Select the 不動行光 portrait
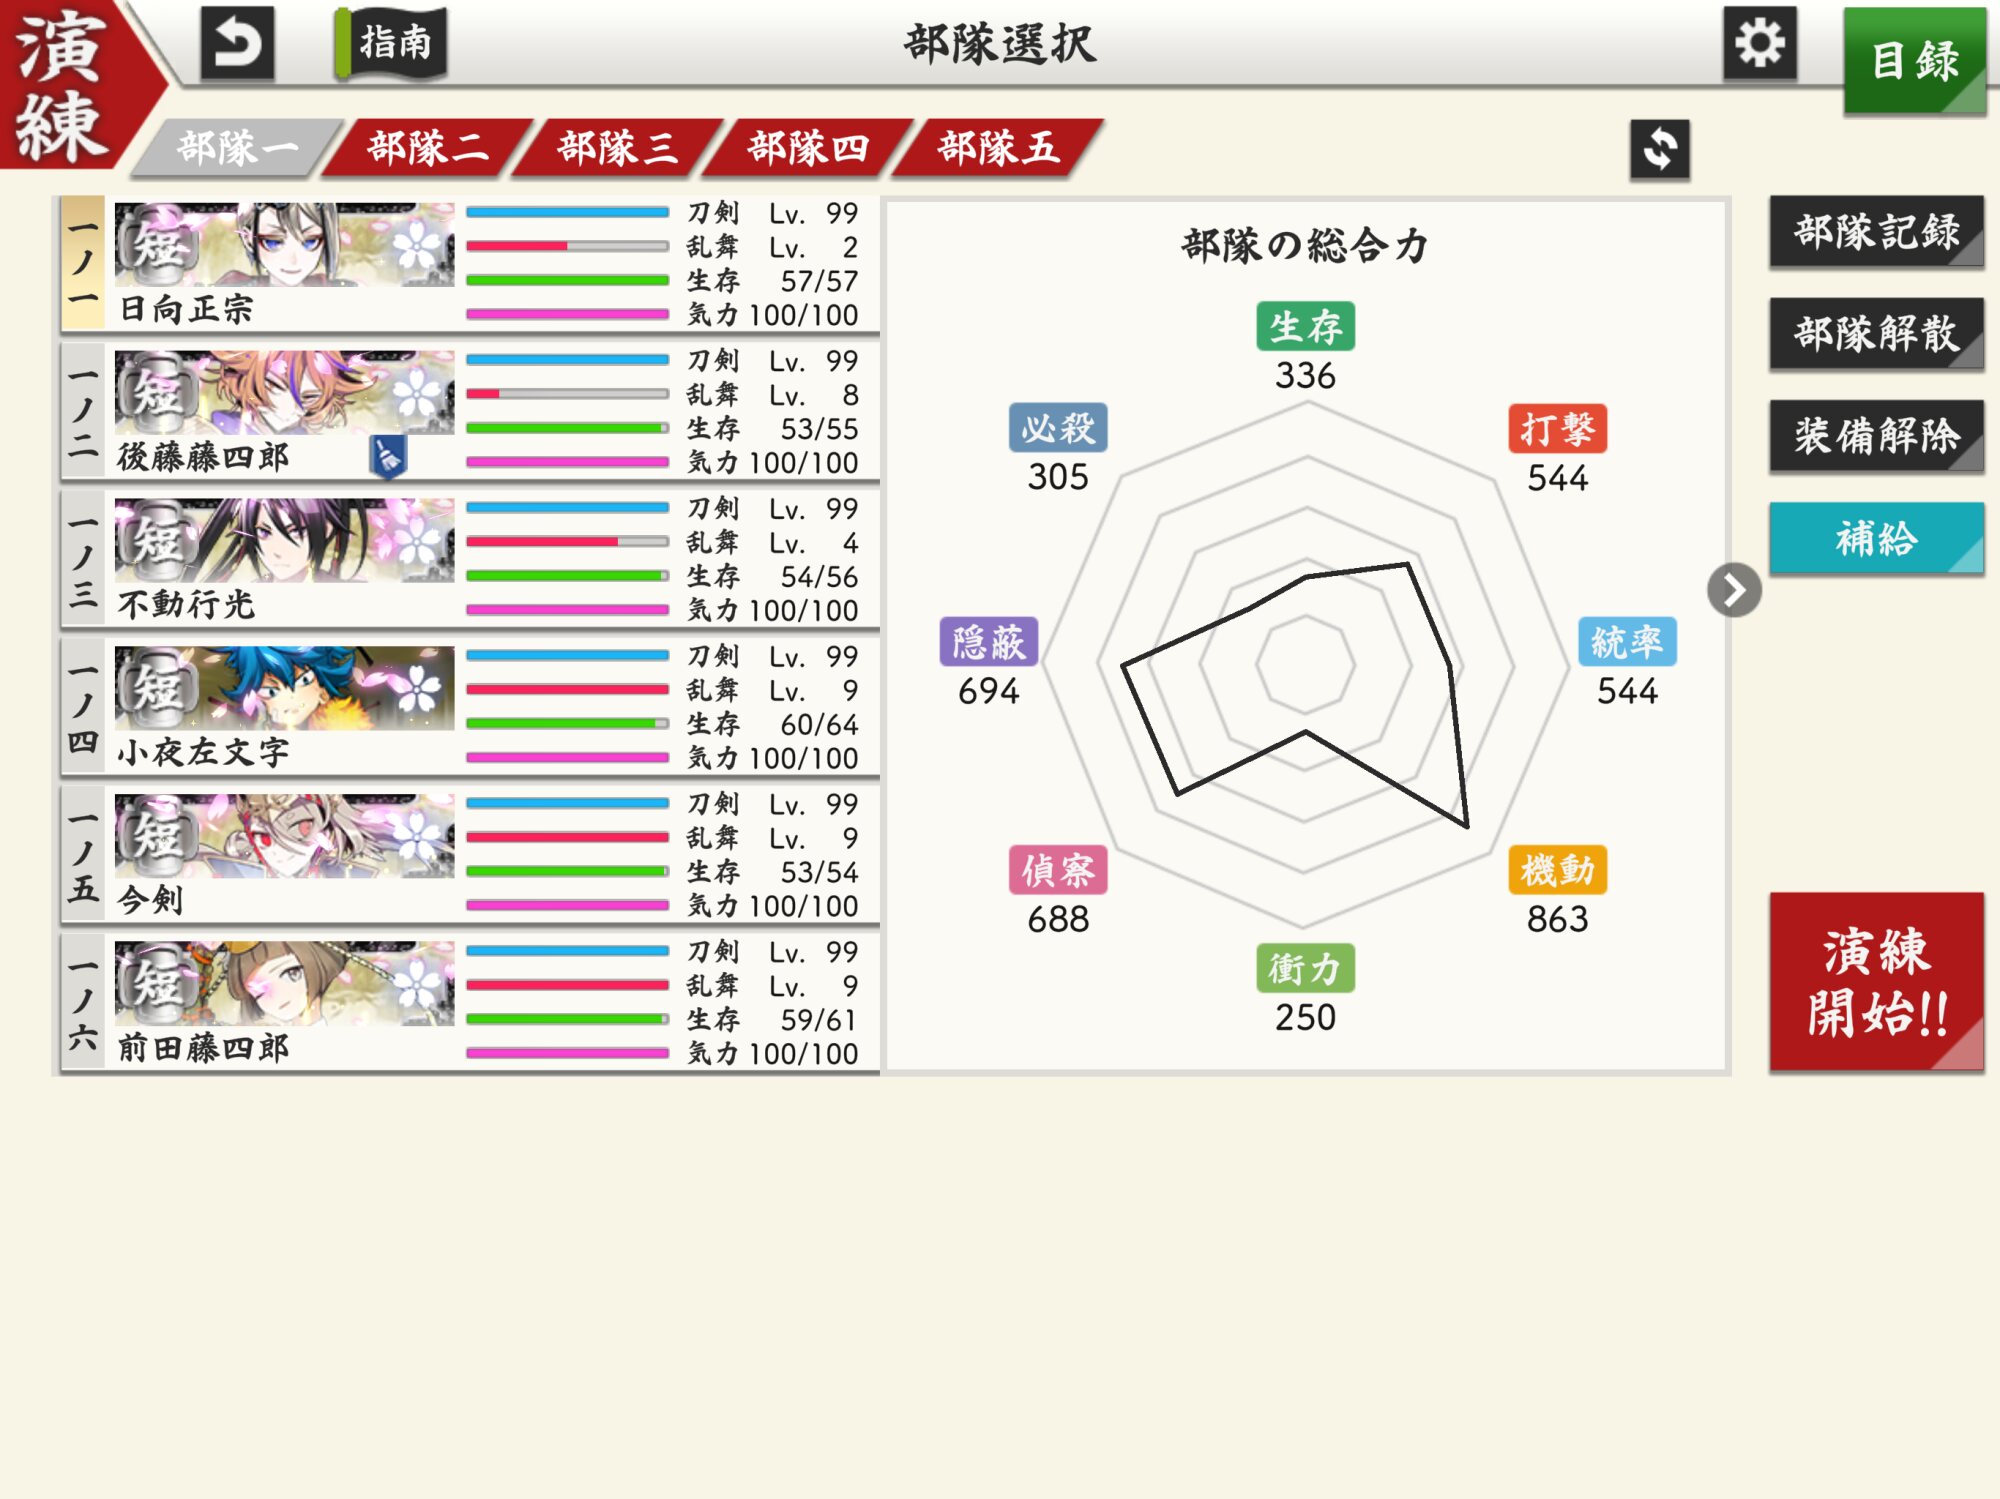Image resolution: width=2000 pixels, height=1499 pixels. pyautogui.click(x=284, y=540)
